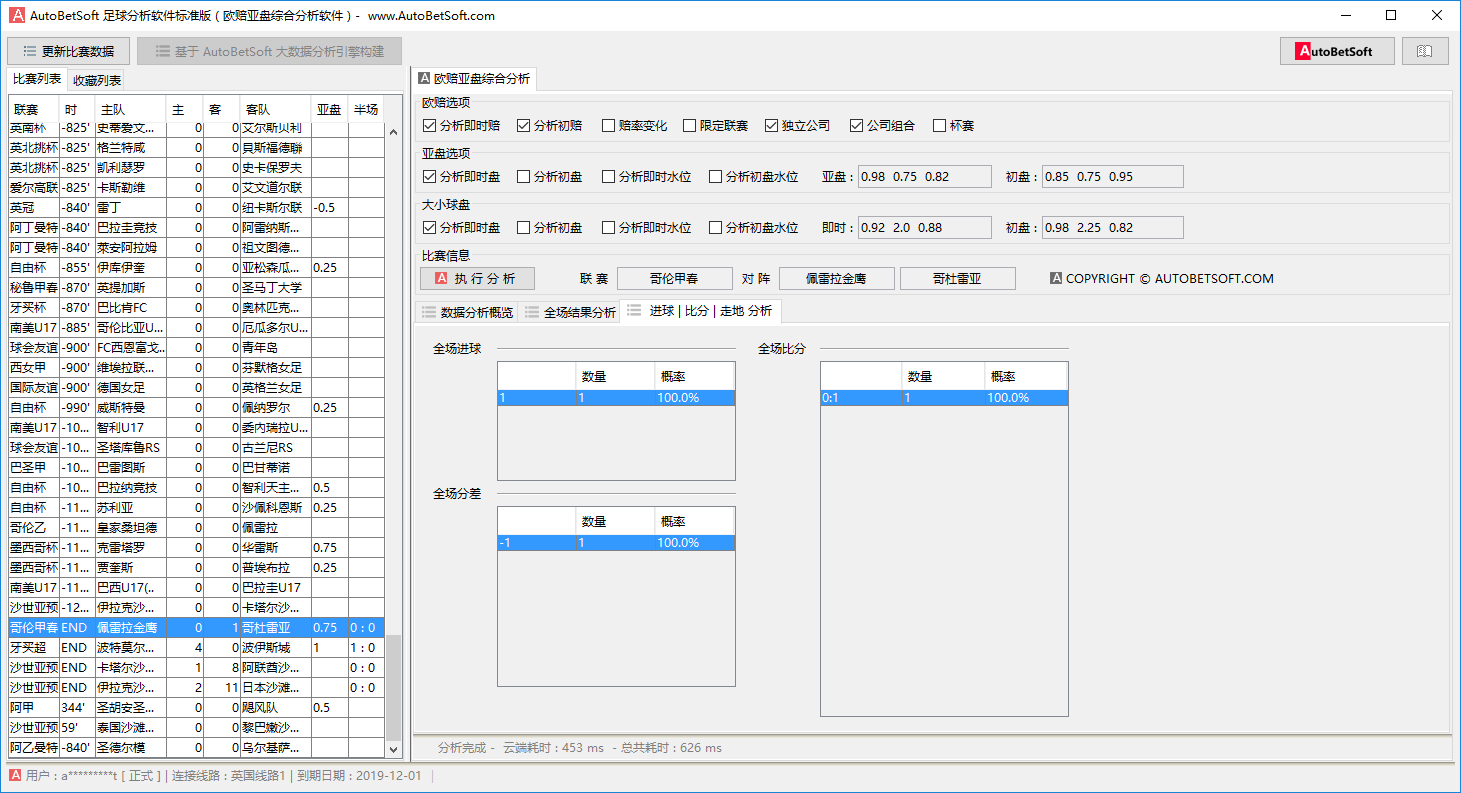Select the 哥伦甲春 佩雷拉金鹰 match row
Viewport: 1461px width, 793px height.
tap(196, 627)
